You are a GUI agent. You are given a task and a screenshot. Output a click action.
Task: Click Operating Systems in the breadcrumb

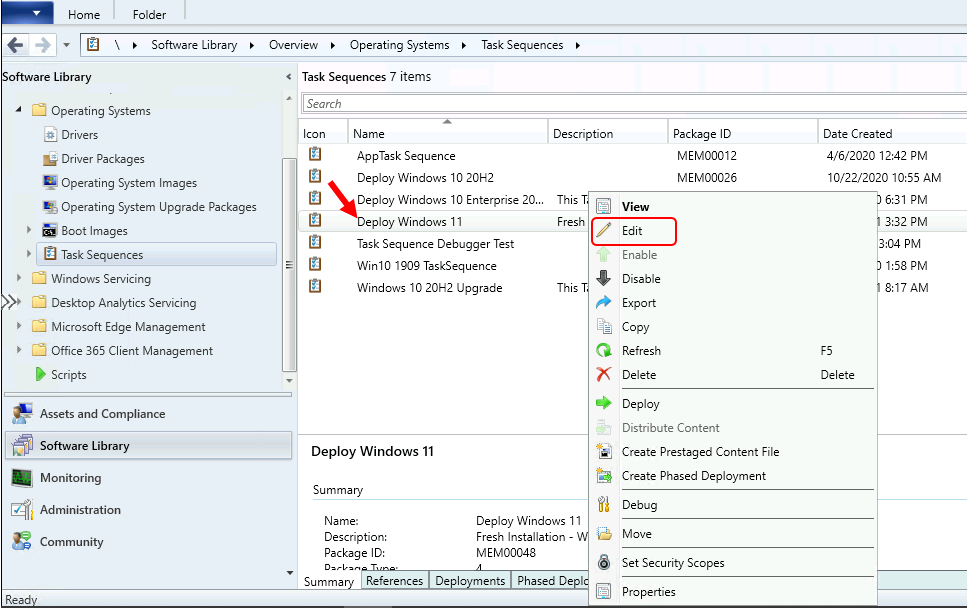coord(399,45)
